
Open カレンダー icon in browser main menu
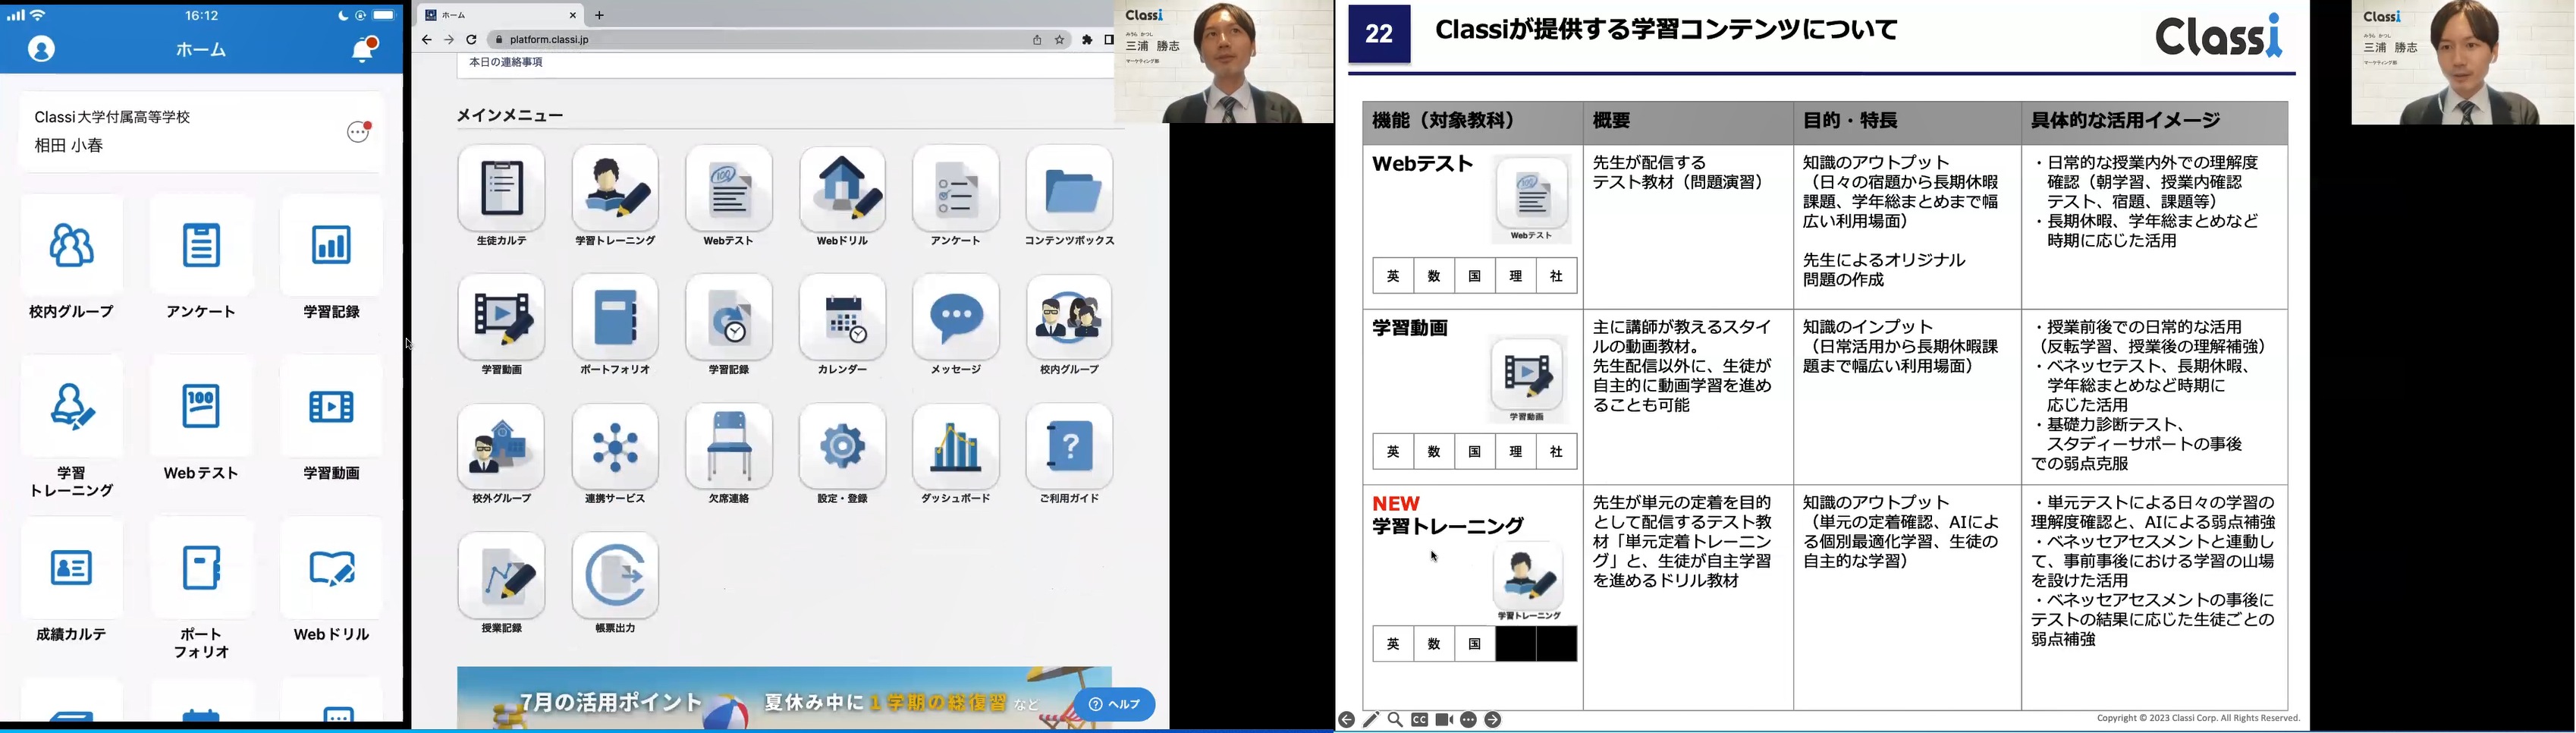[x=843, y=318]
